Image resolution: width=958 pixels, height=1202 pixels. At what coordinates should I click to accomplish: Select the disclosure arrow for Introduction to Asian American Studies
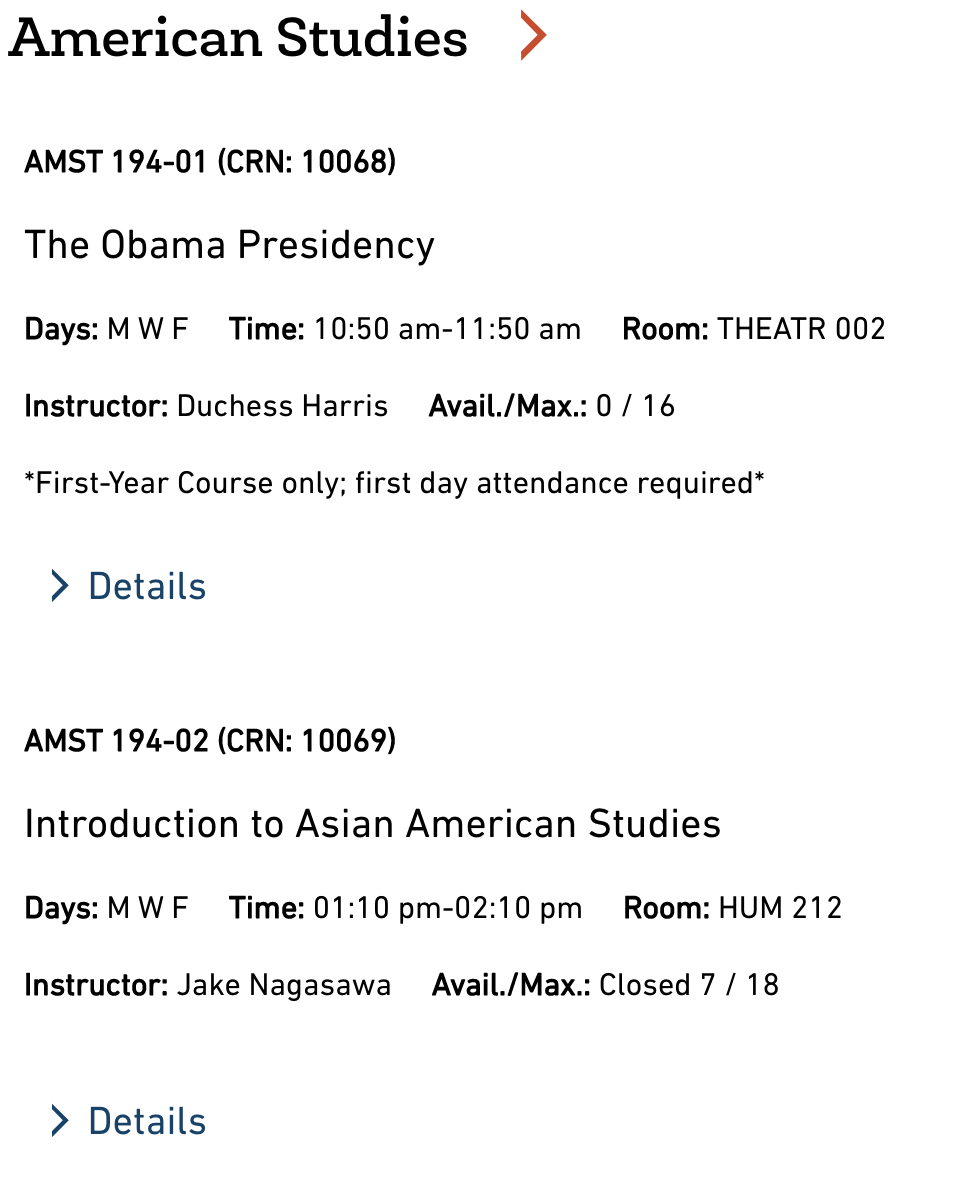58,1121
